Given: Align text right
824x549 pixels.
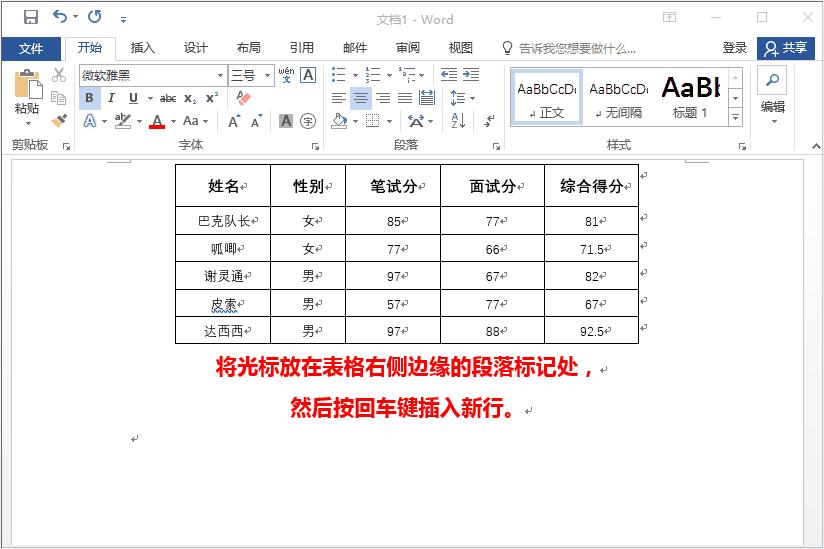Looking at the screenshot, I should 383,98.
